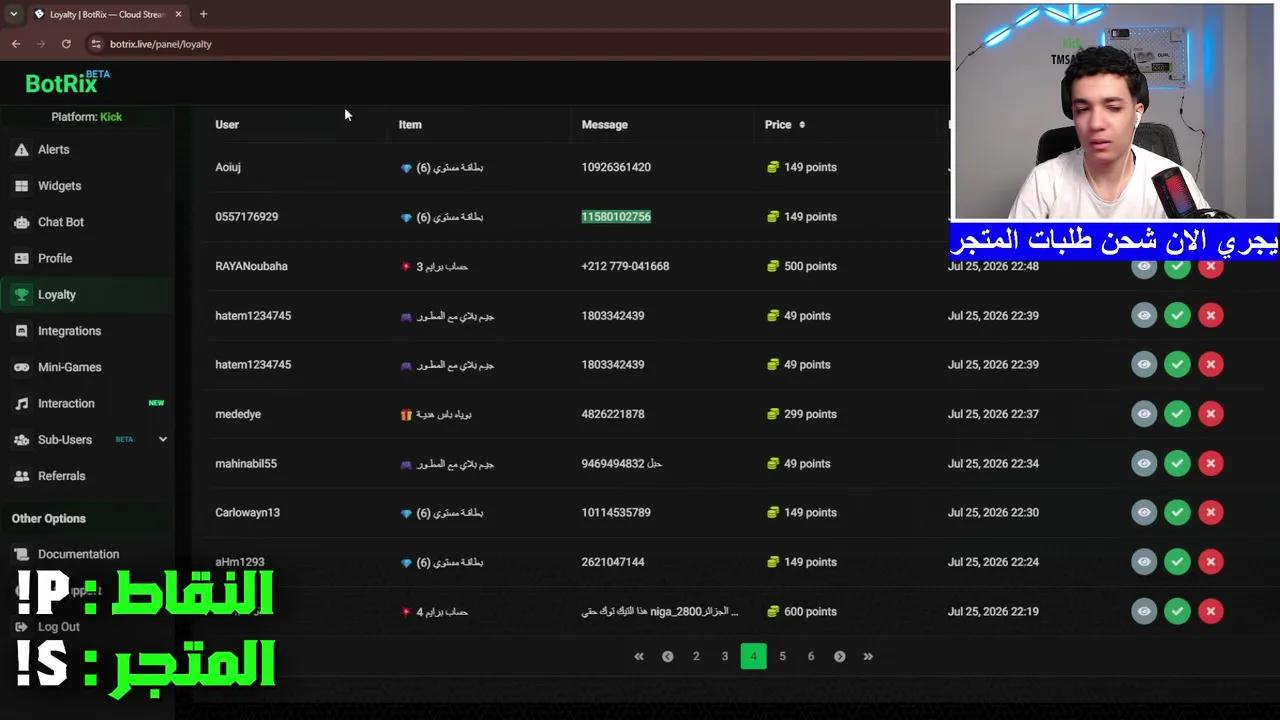This screenshot has width=1280, height=720.
Task: Go to previous page arrow
Action: [667, 656]
